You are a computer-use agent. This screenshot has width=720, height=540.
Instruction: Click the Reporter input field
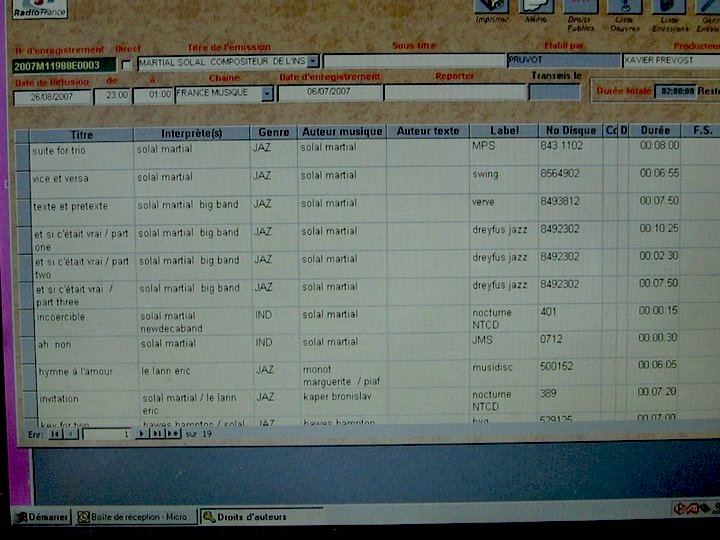coord(455,92)
